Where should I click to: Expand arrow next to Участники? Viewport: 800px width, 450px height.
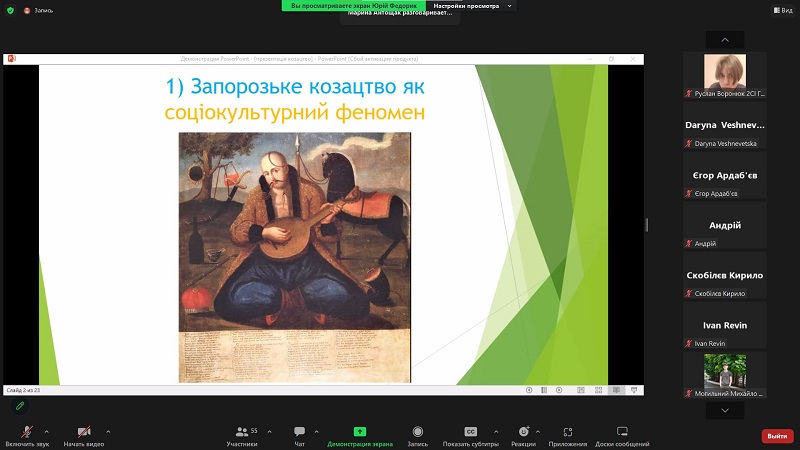pyautogui.click(x=269, y=432)
